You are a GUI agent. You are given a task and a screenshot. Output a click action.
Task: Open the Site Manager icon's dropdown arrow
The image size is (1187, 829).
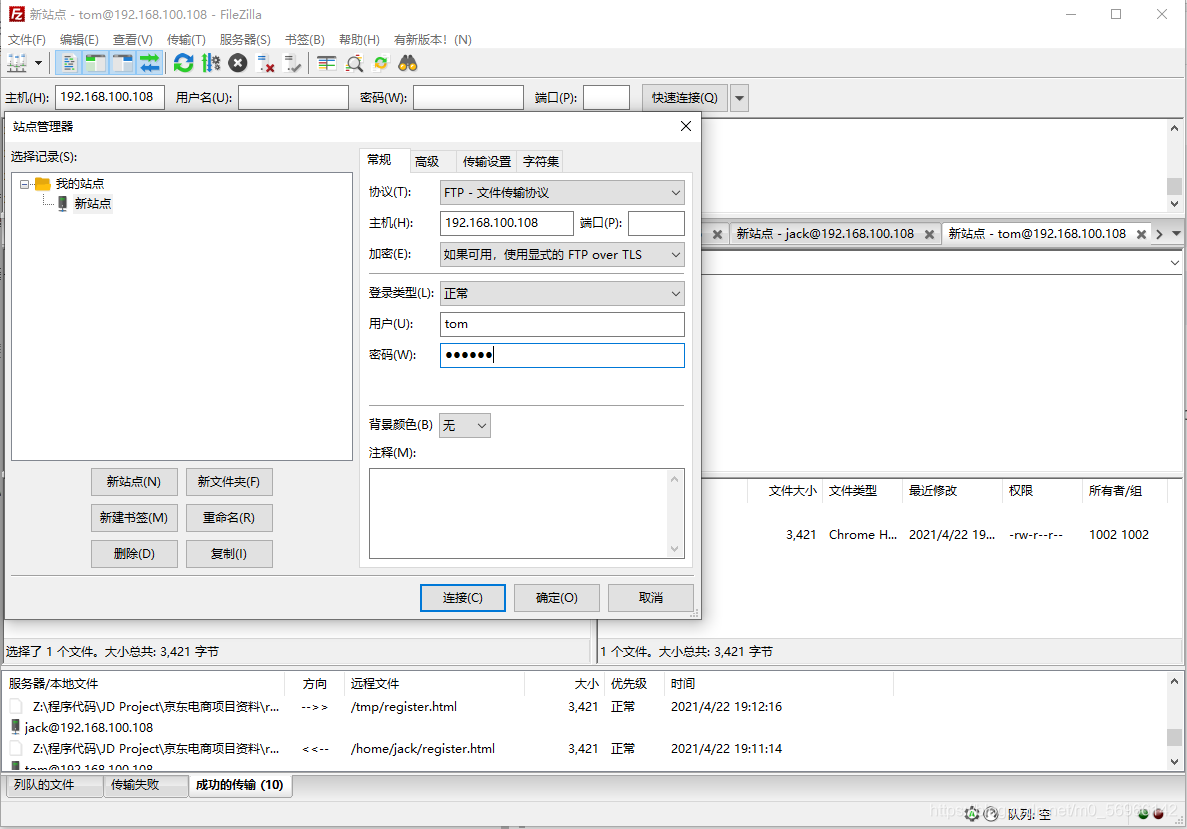(38, 64)
